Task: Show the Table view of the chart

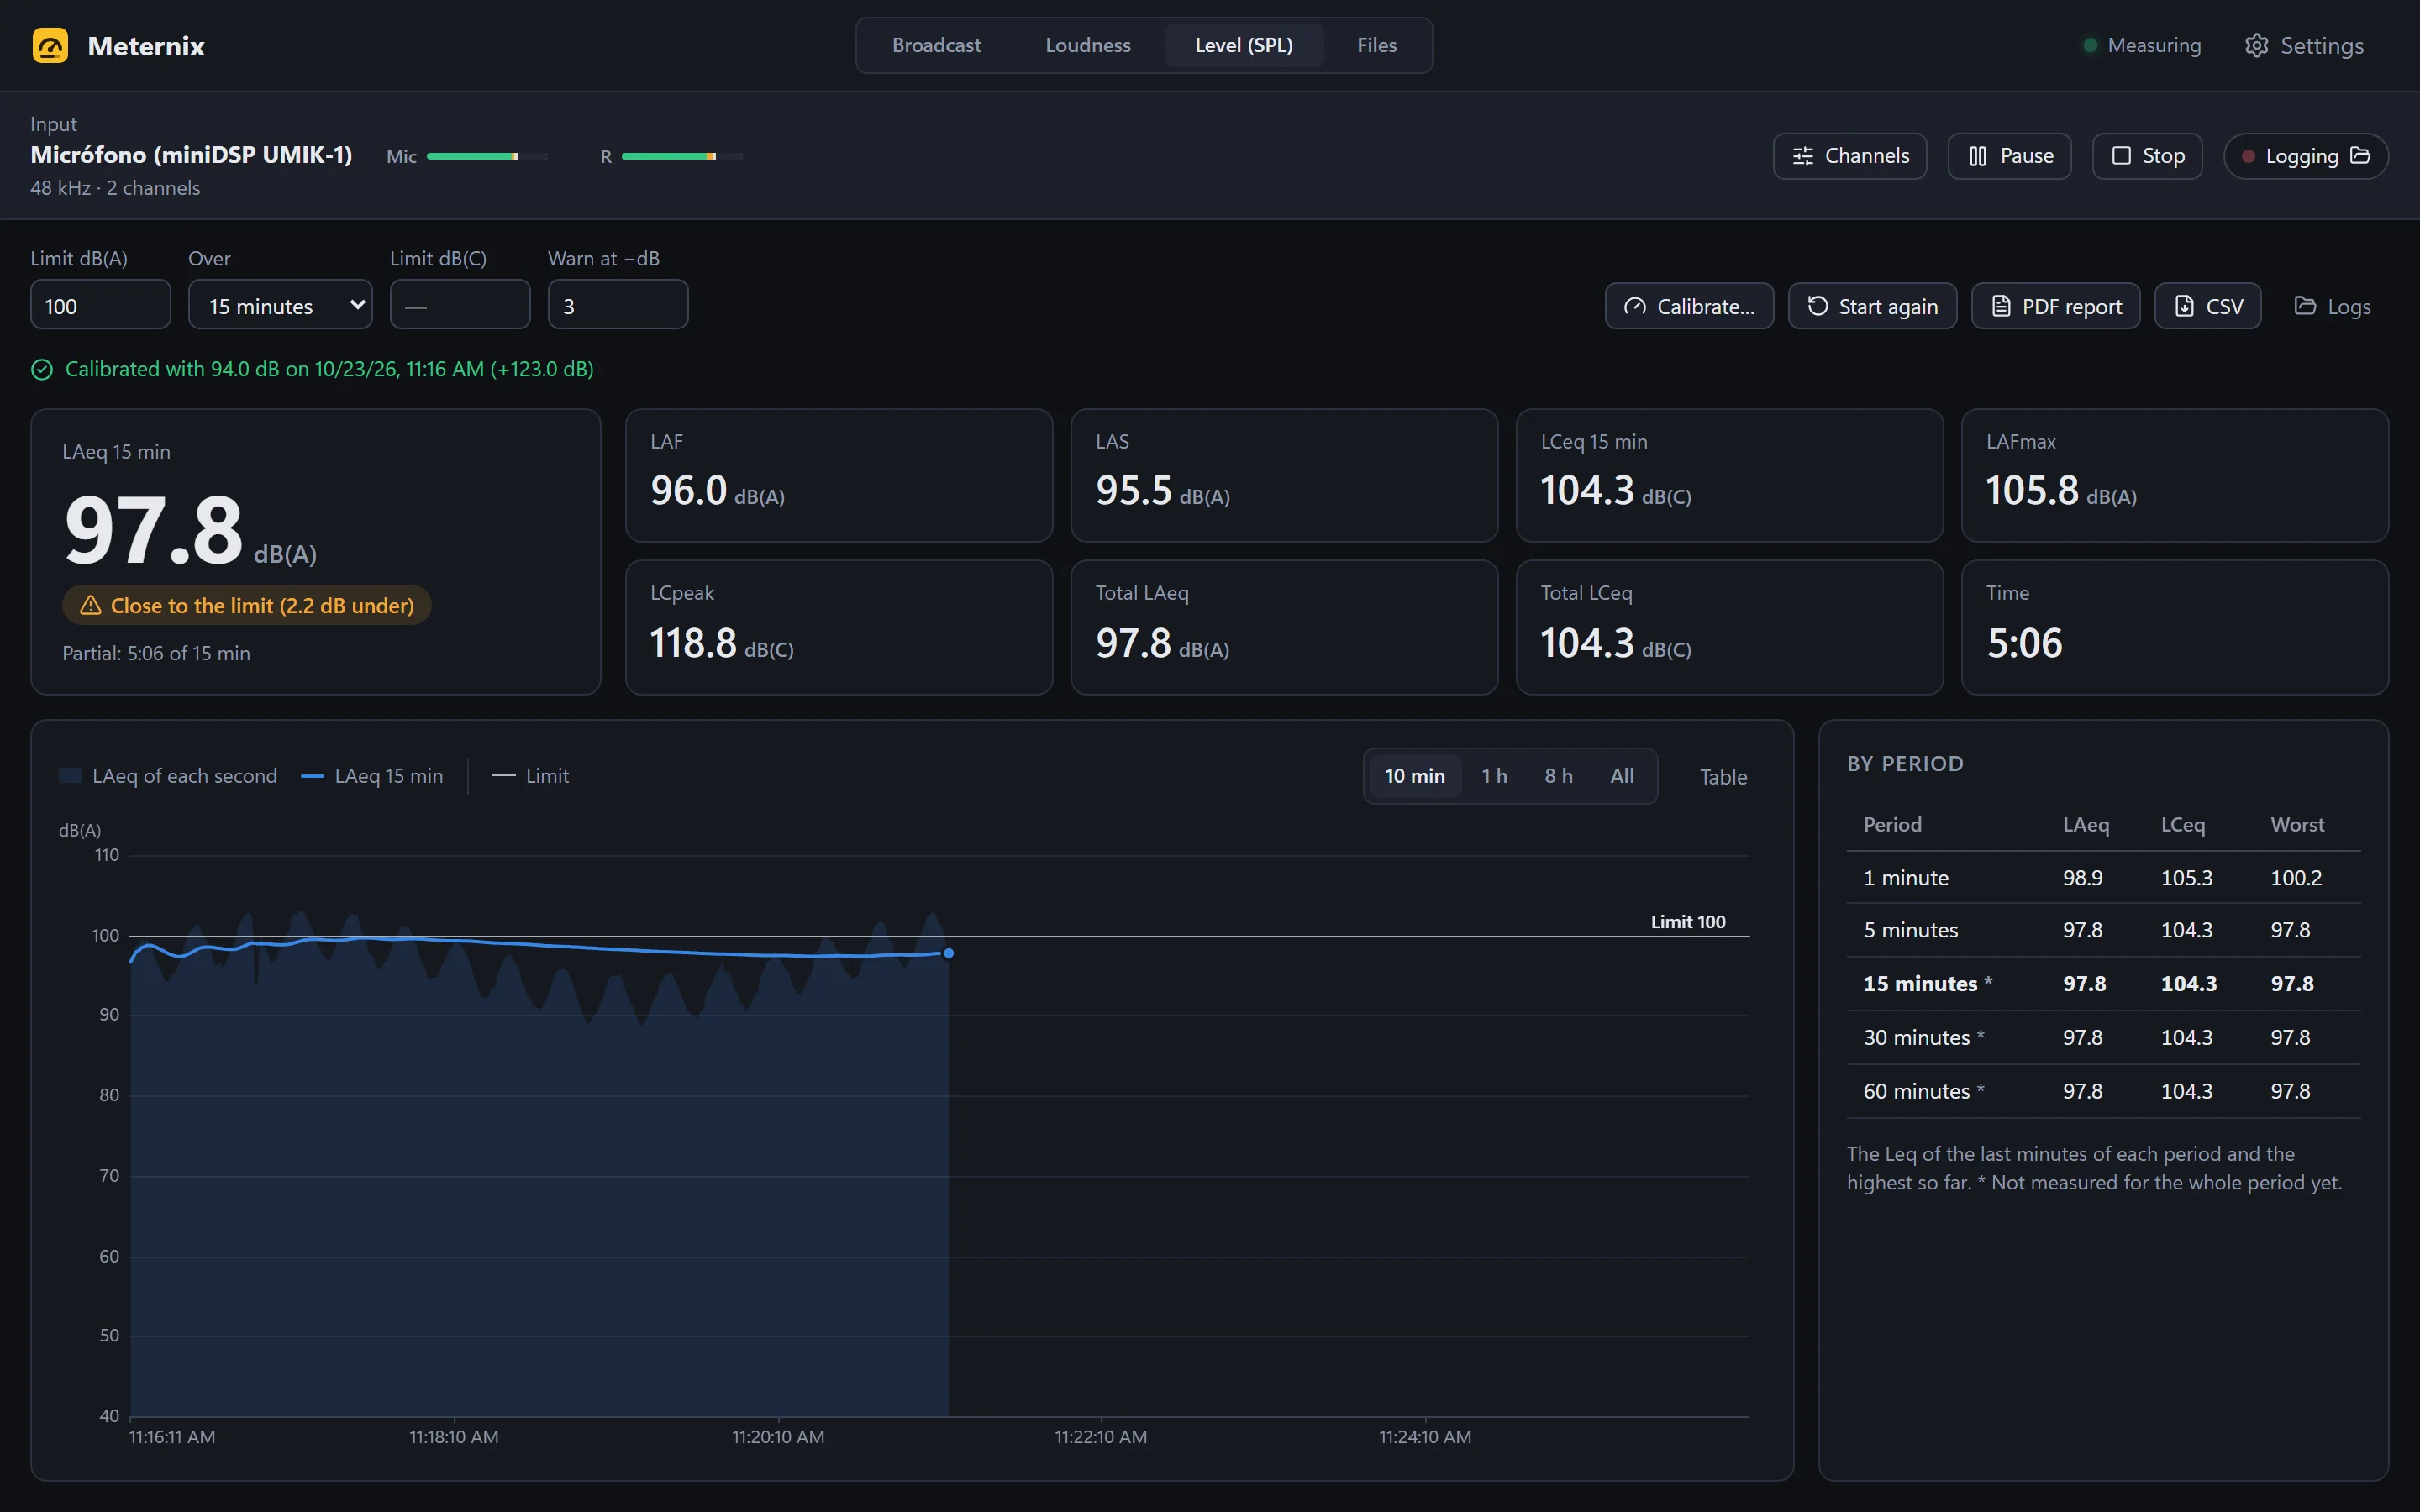Action: [1723, 777]
